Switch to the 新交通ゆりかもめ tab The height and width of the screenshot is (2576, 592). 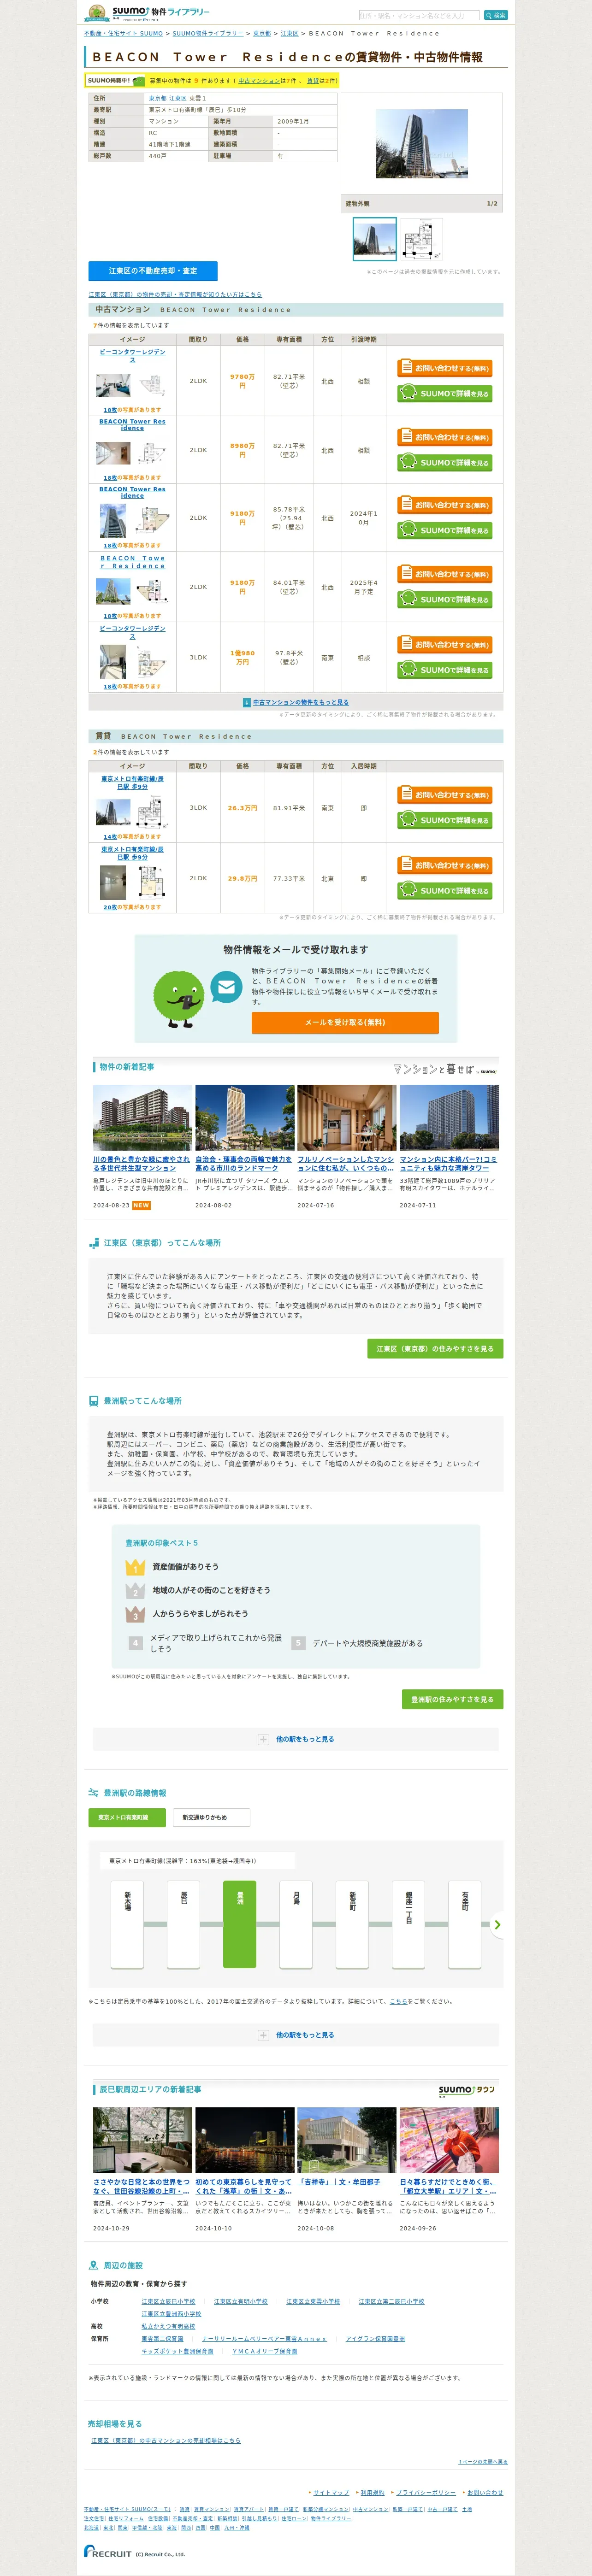211,1817
